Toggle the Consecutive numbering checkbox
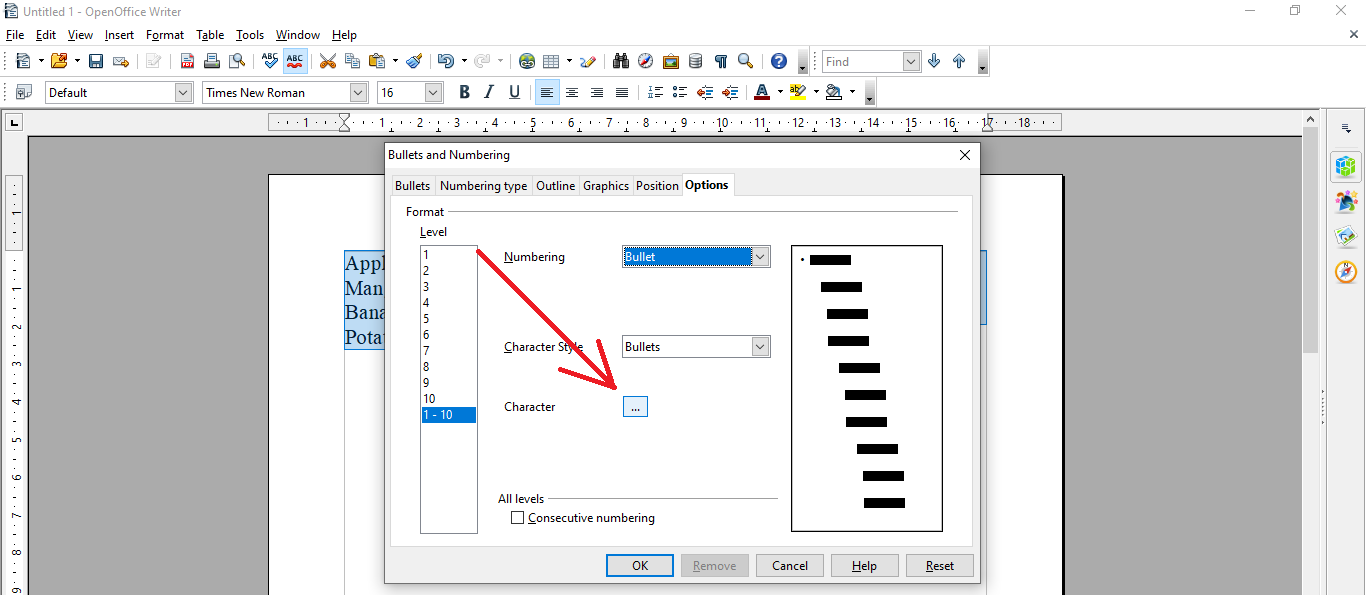Screen dimensions: 1366x595 (518, 517)
